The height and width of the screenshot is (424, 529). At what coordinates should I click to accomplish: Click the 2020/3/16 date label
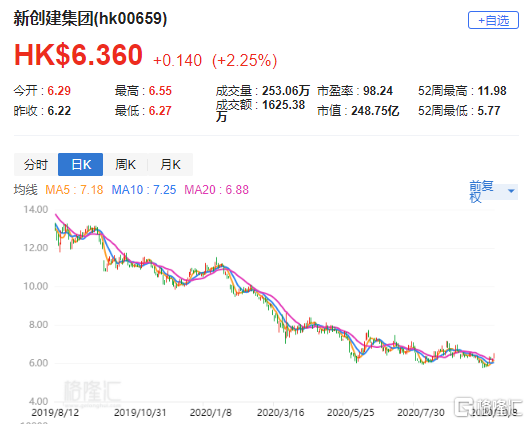coord(281,413)
